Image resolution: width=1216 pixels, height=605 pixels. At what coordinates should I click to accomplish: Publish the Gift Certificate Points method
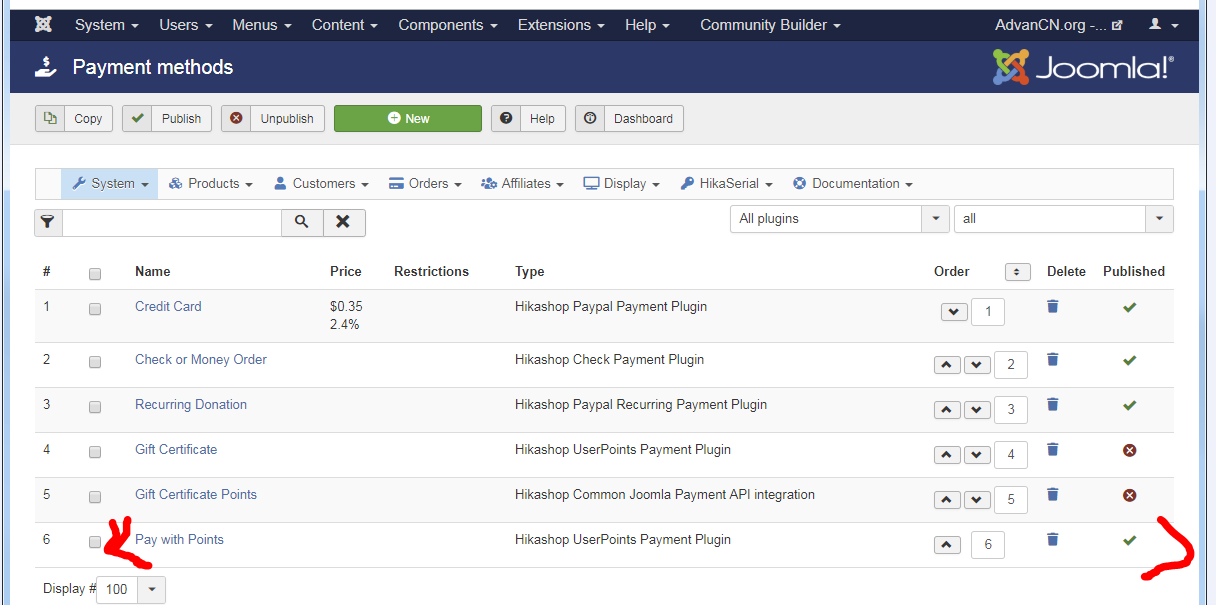1129,495
